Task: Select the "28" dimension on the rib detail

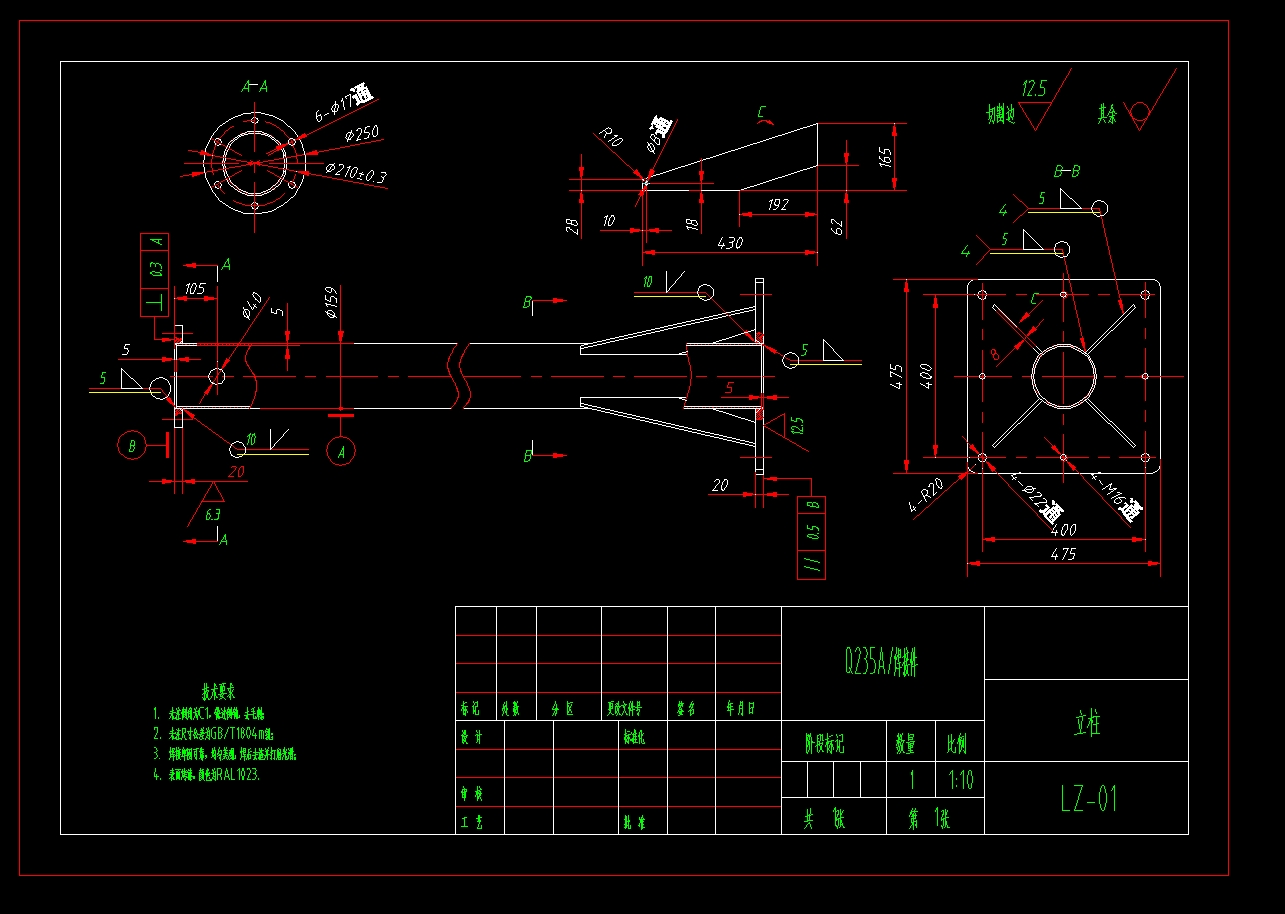Action: click(573, 227)
